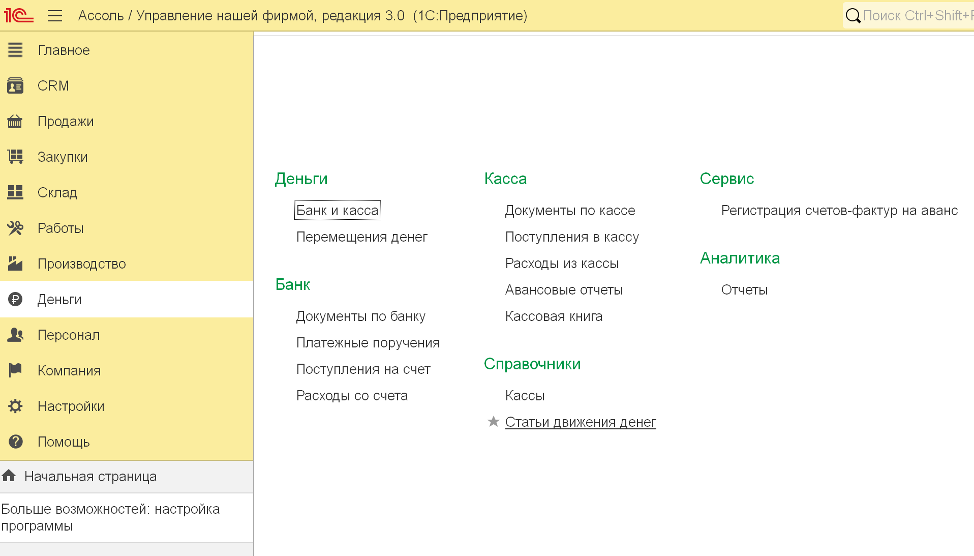
Task: Toggle favorite star for Статьи движения денег
Action: coord(493,422)
